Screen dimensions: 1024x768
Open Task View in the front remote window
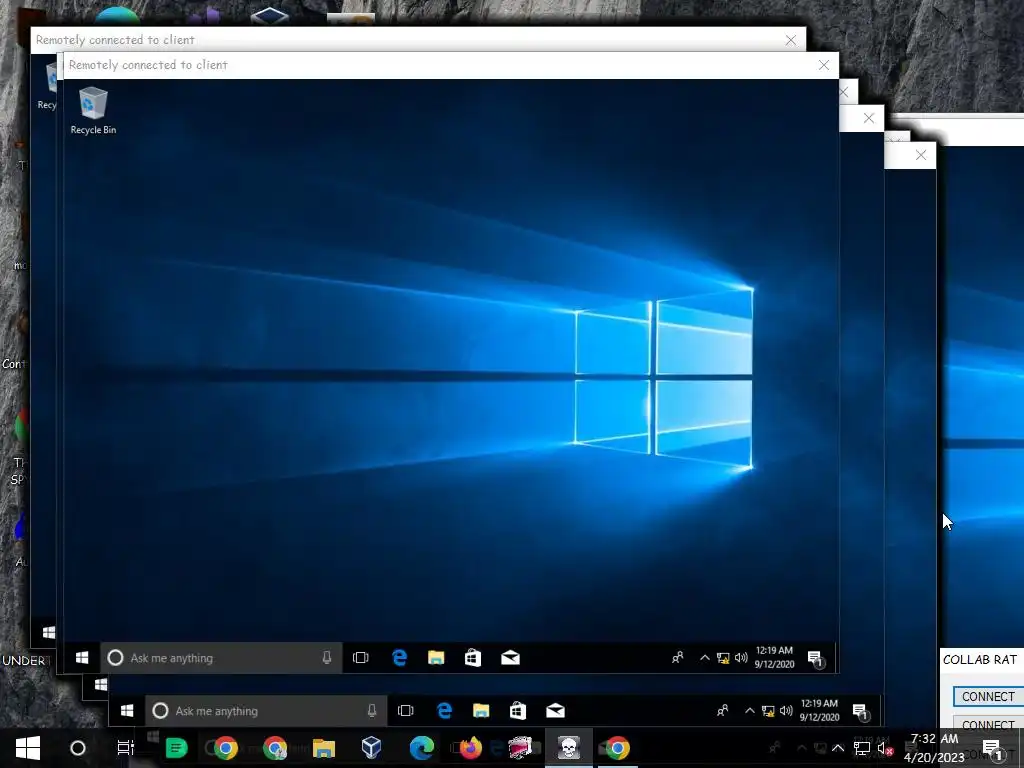pos(360,658)
